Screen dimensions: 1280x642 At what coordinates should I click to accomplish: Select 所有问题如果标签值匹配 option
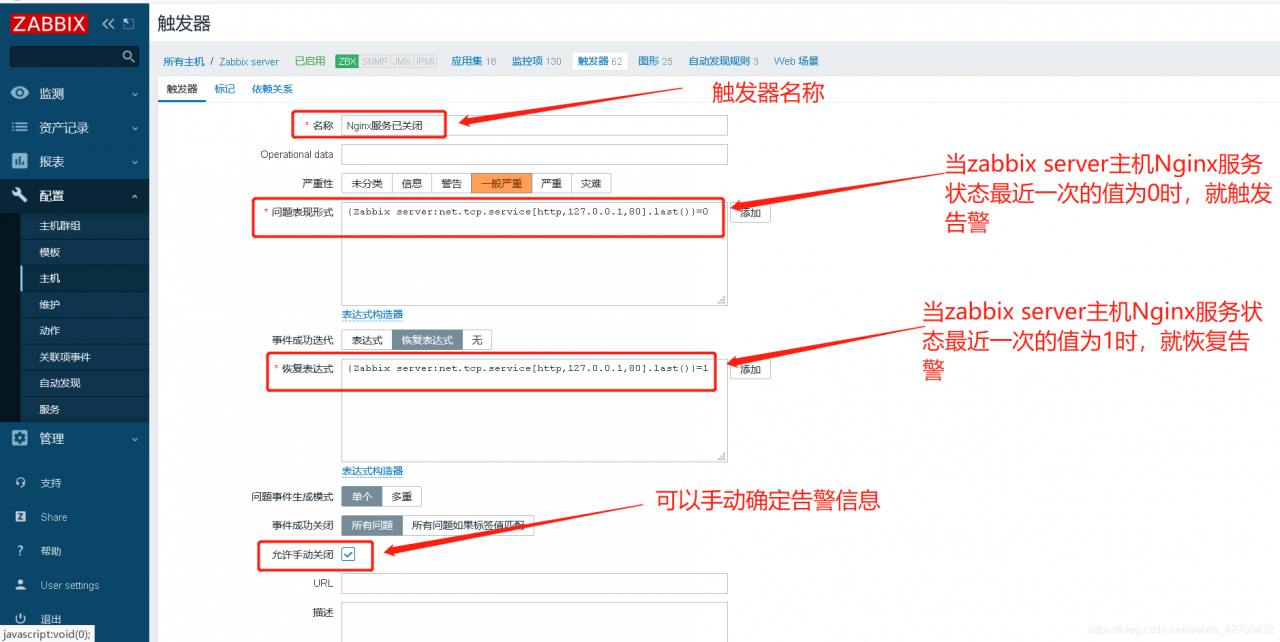coord(468,525)
